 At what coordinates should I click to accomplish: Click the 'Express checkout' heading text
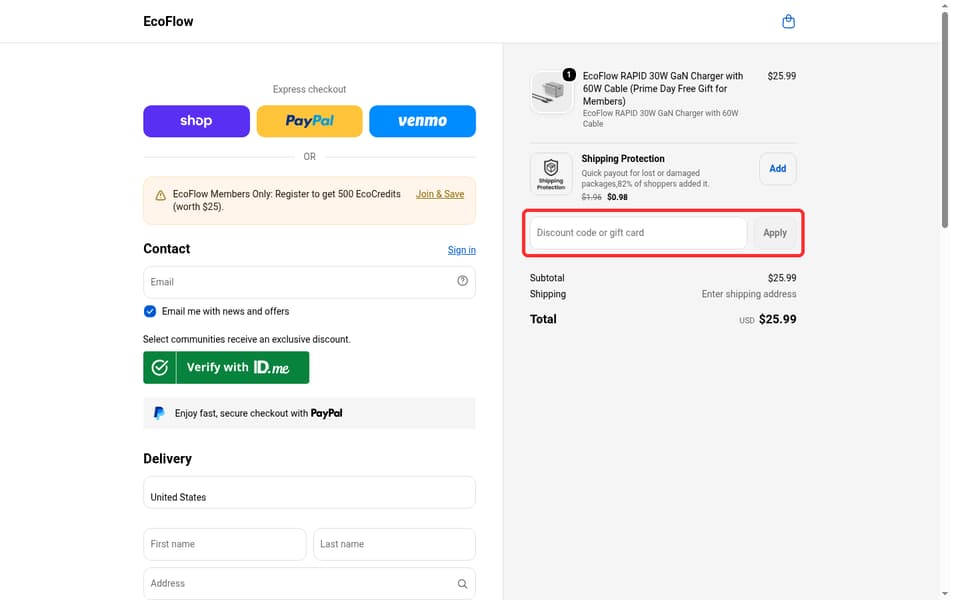(x=309, y=89)
